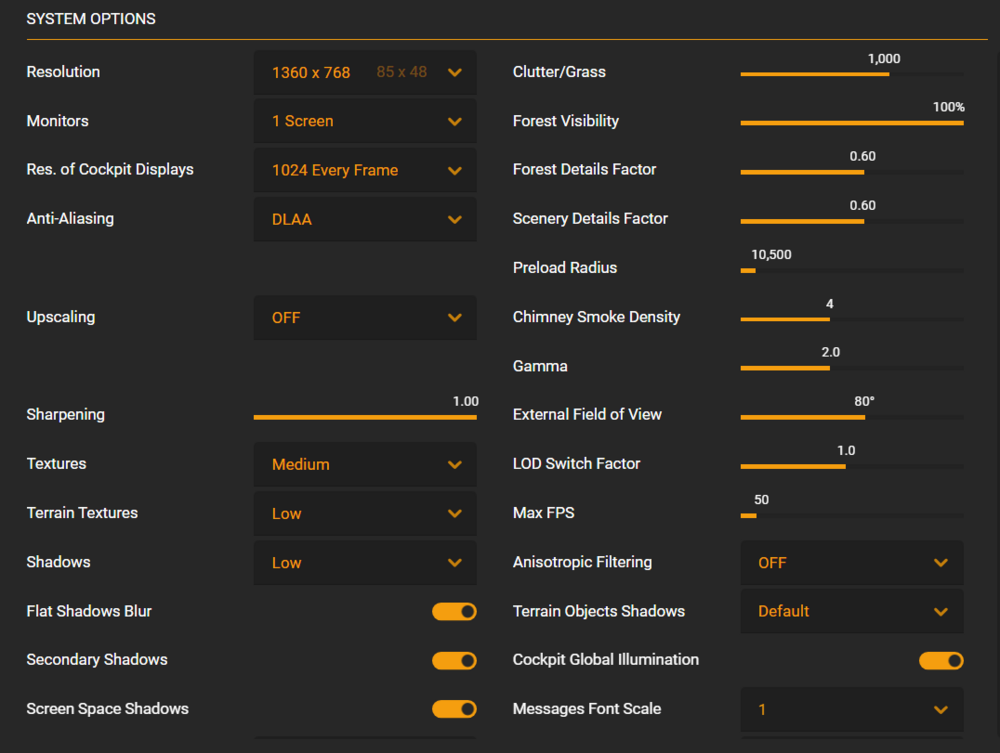
Task: Change the Anti-Aliasing DLAA dropdown
Action: [365, 219]
